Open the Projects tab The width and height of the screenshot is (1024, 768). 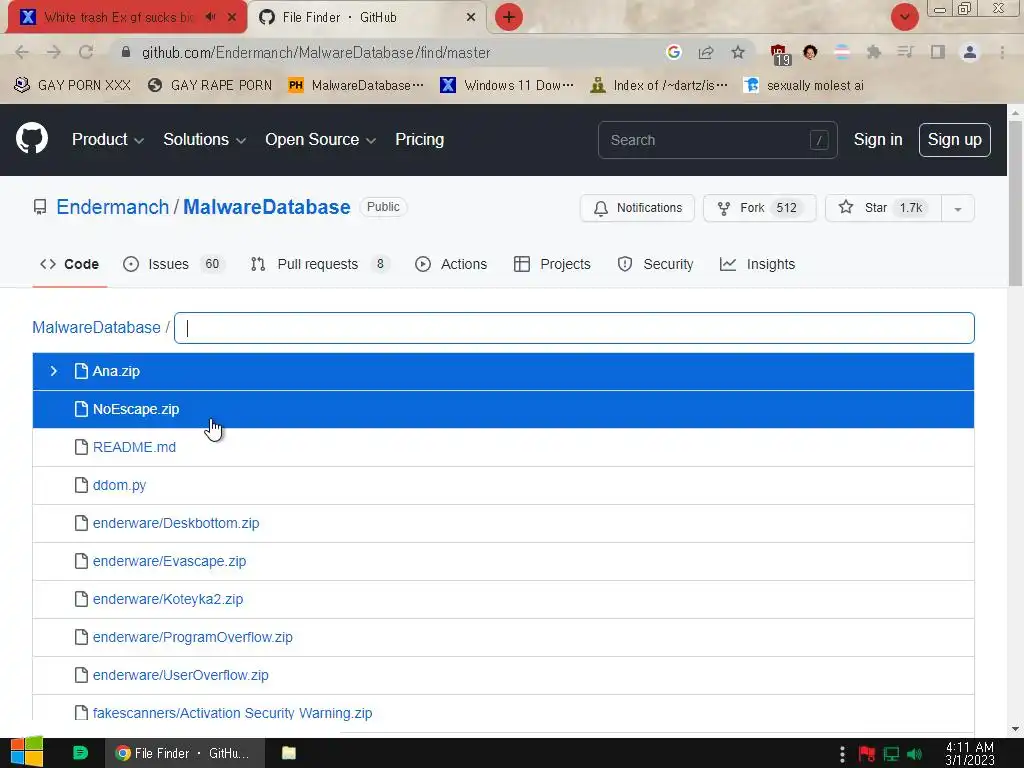coord(552,264)
